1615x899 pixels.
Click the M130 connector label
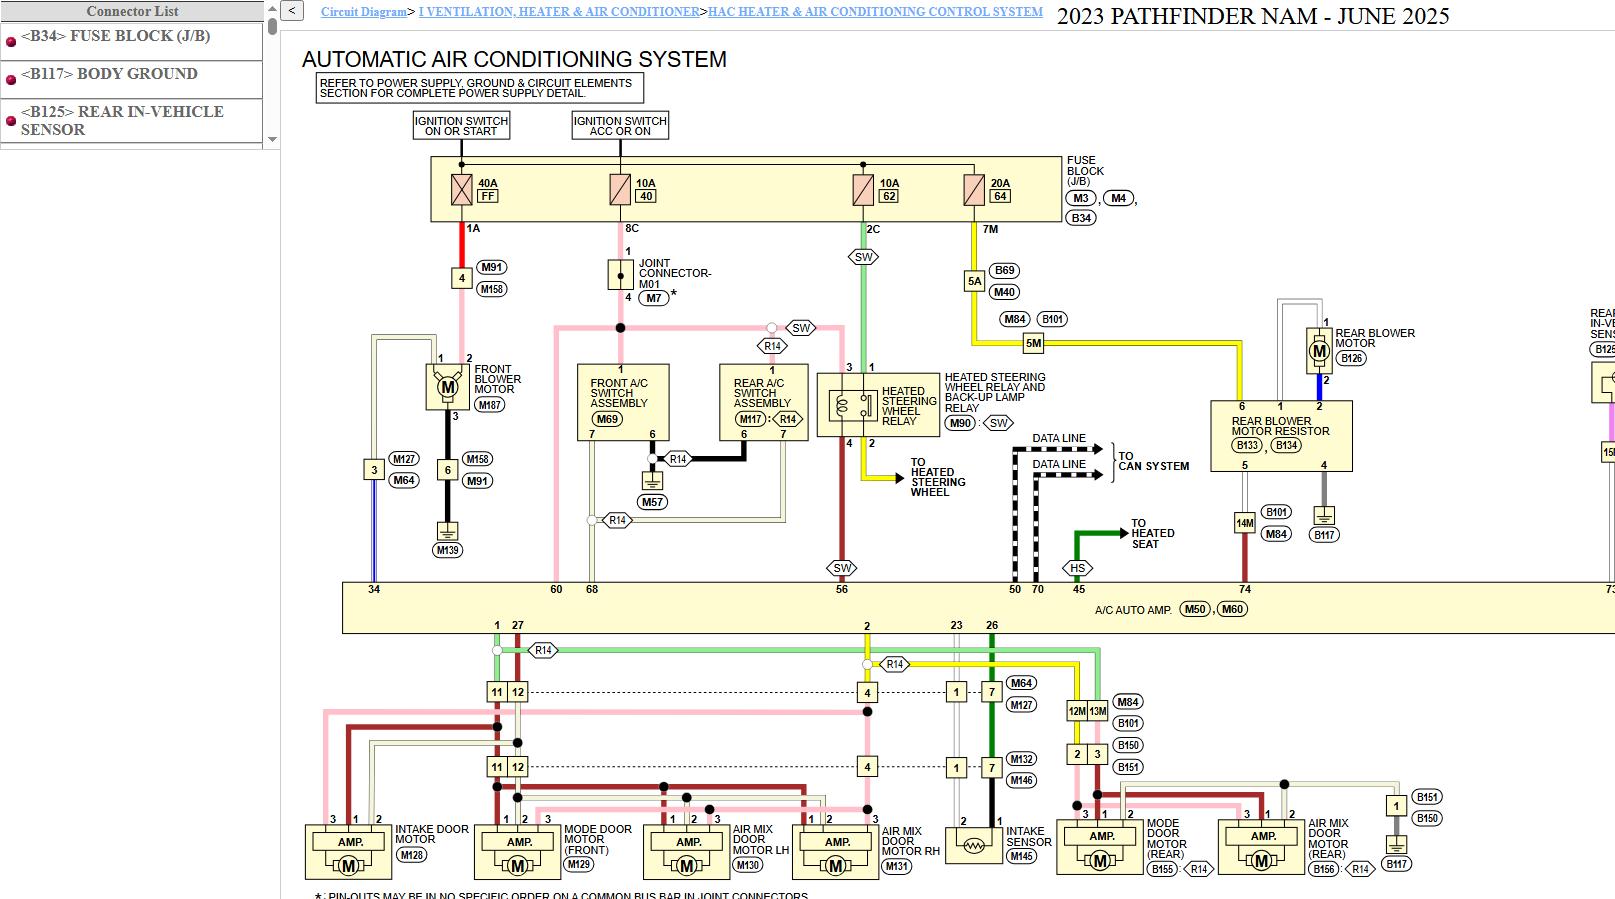click(748, 865)
